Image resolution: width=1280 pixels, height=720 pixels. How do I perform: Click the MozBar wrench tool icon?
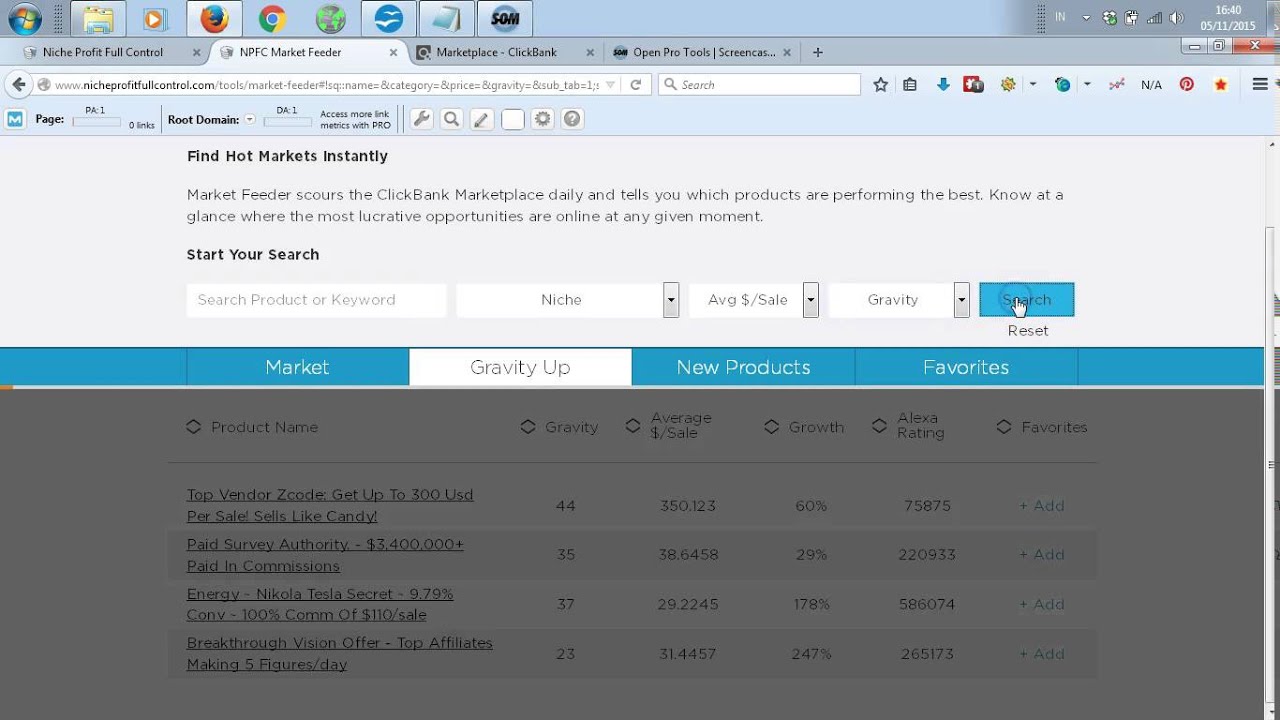click(x=422, y=119)
